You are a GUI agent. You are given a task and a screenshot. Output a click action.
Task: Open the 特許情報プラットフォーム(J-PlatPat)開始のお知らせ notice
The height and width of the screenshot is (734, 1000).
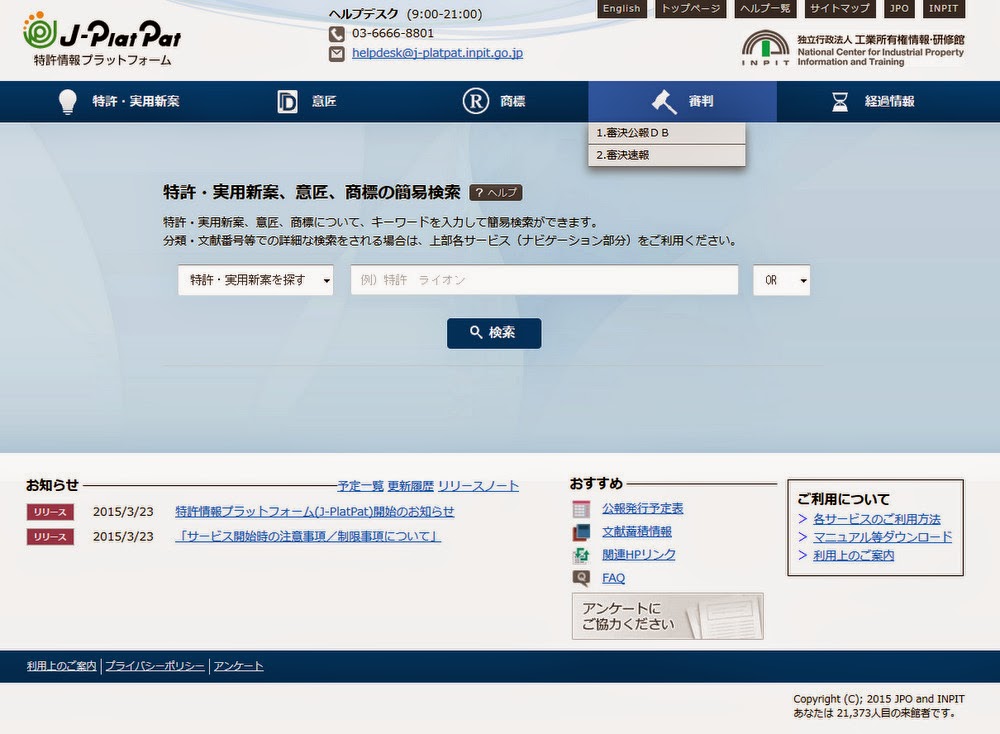[x=315, y=511]
